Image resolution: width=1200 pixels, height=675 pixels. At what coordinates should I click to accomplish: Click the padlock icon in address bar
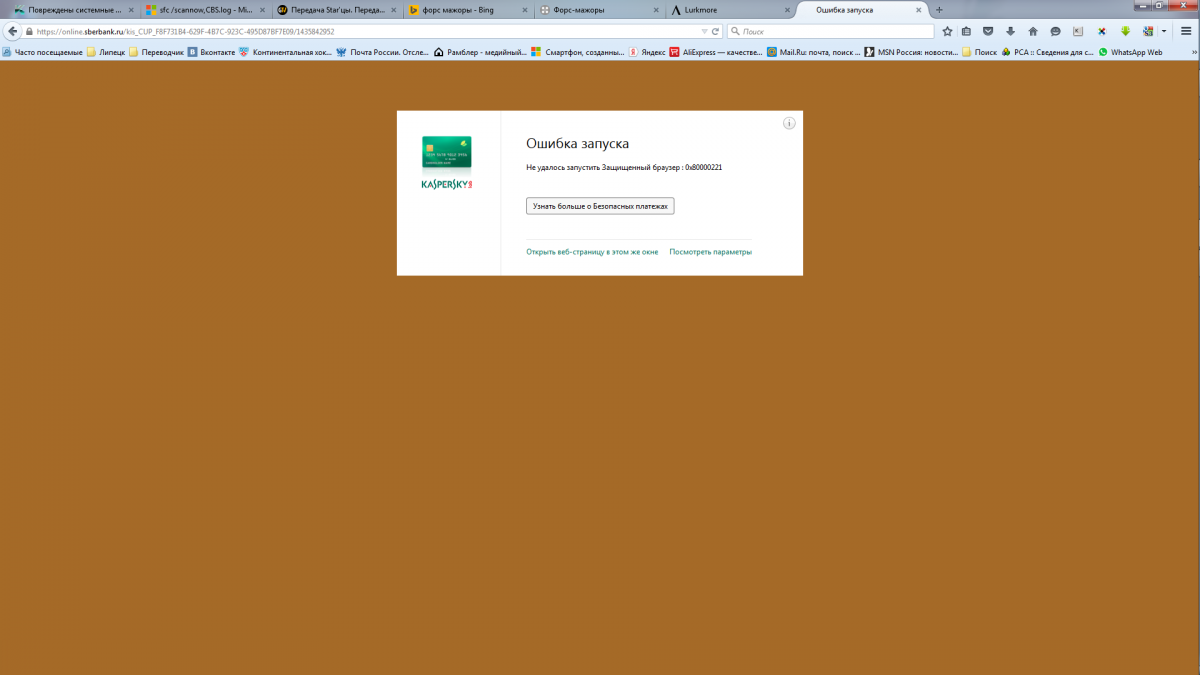[30, 31]
